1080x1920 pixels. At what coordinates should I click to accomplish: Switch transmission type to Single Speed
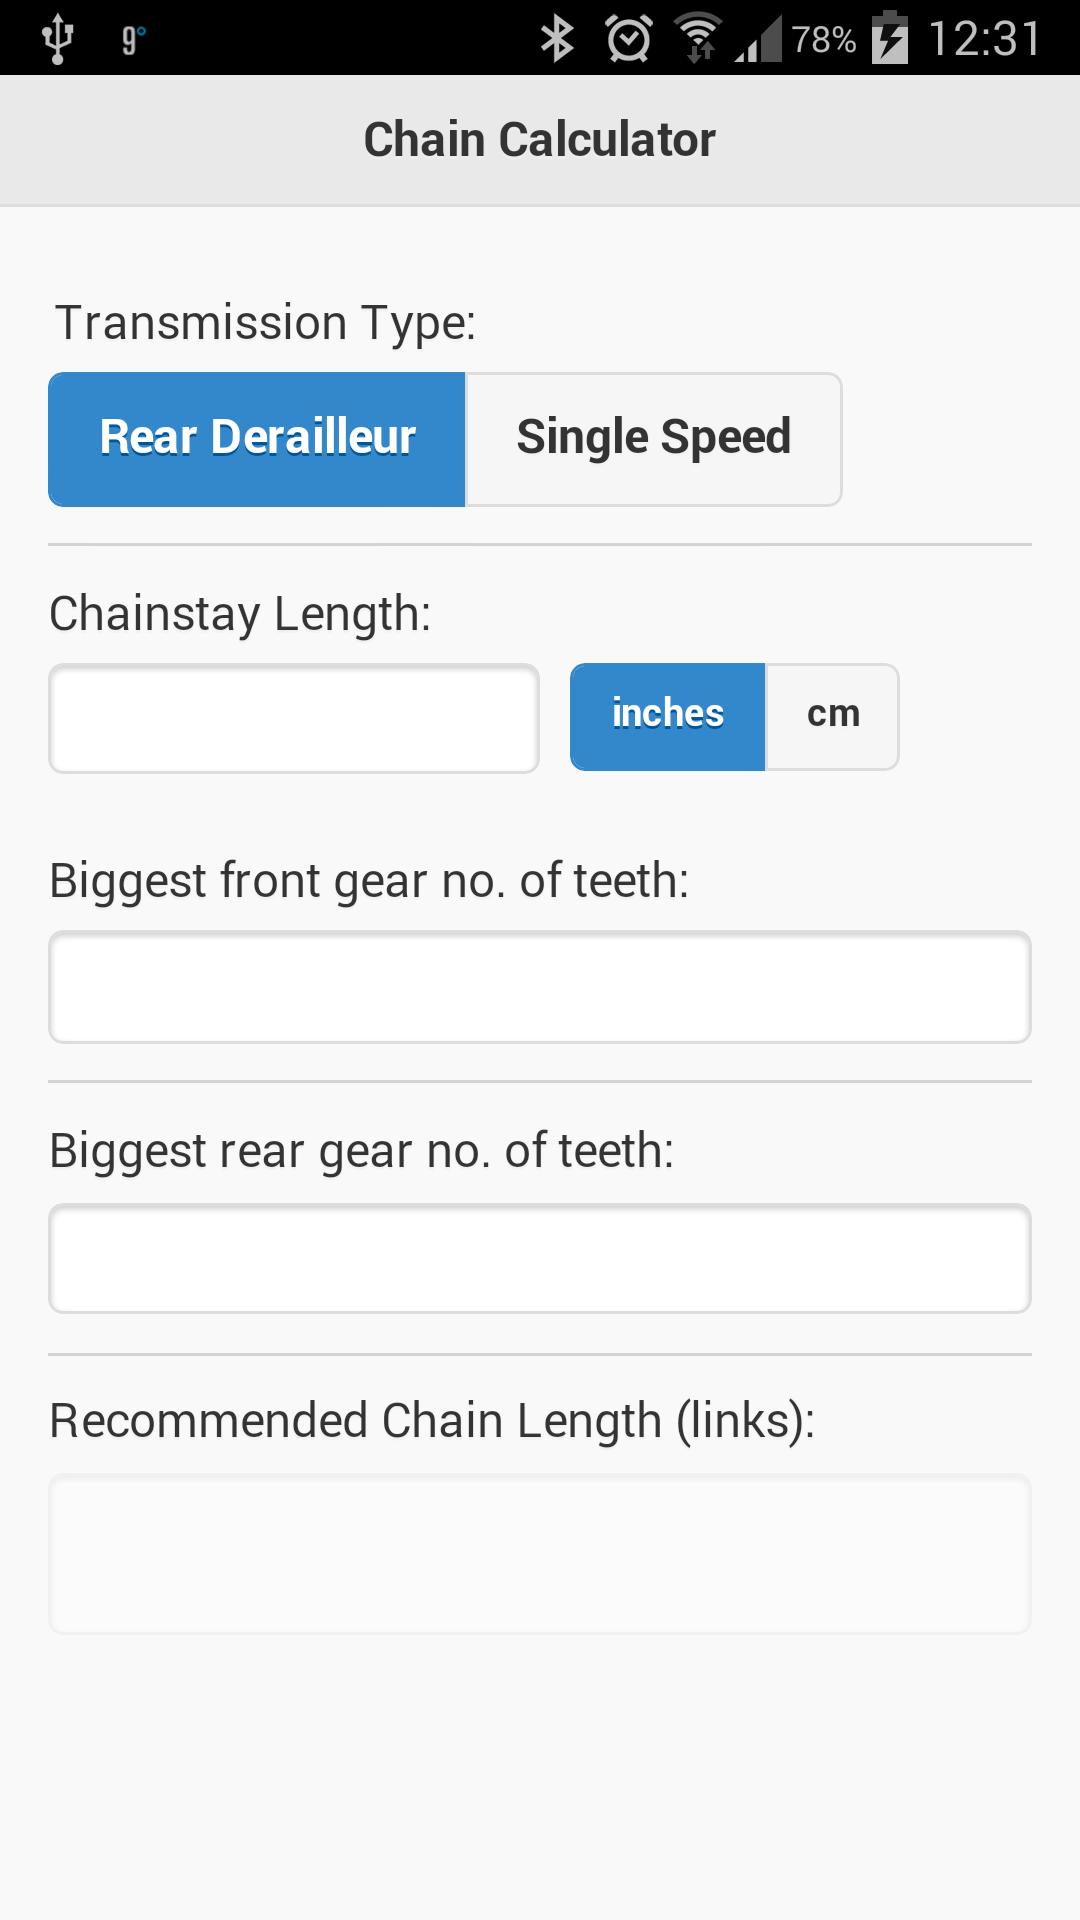coord(653,439)
